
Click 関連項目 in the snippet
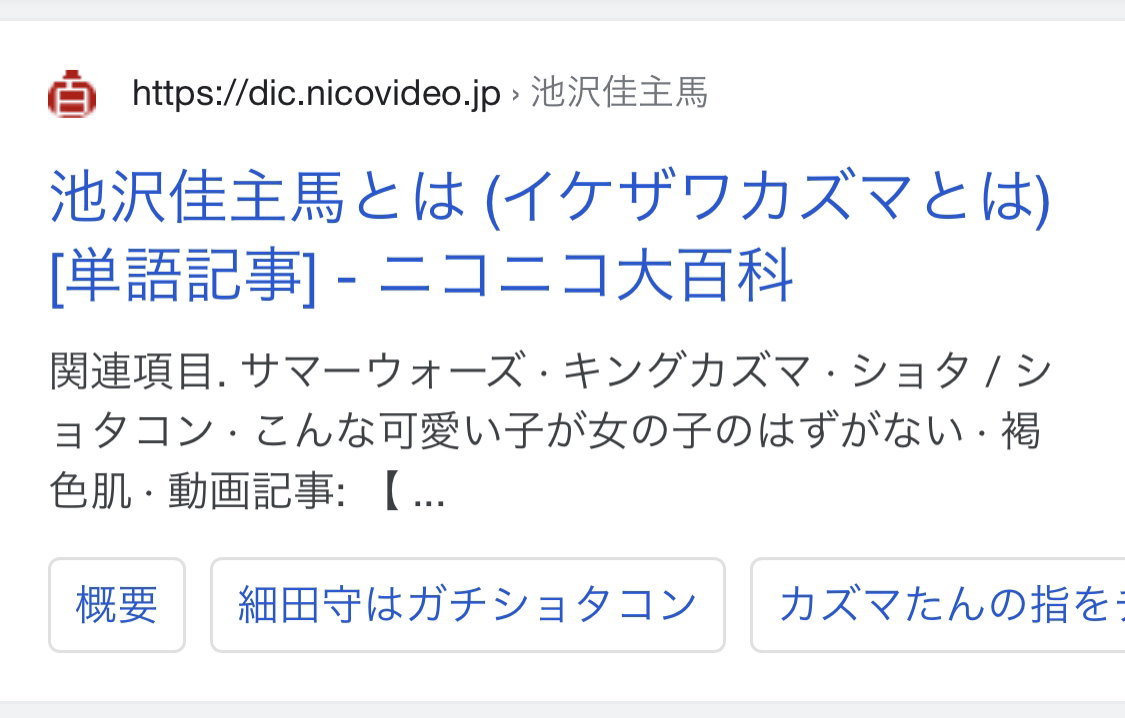[x=133, y=372]
